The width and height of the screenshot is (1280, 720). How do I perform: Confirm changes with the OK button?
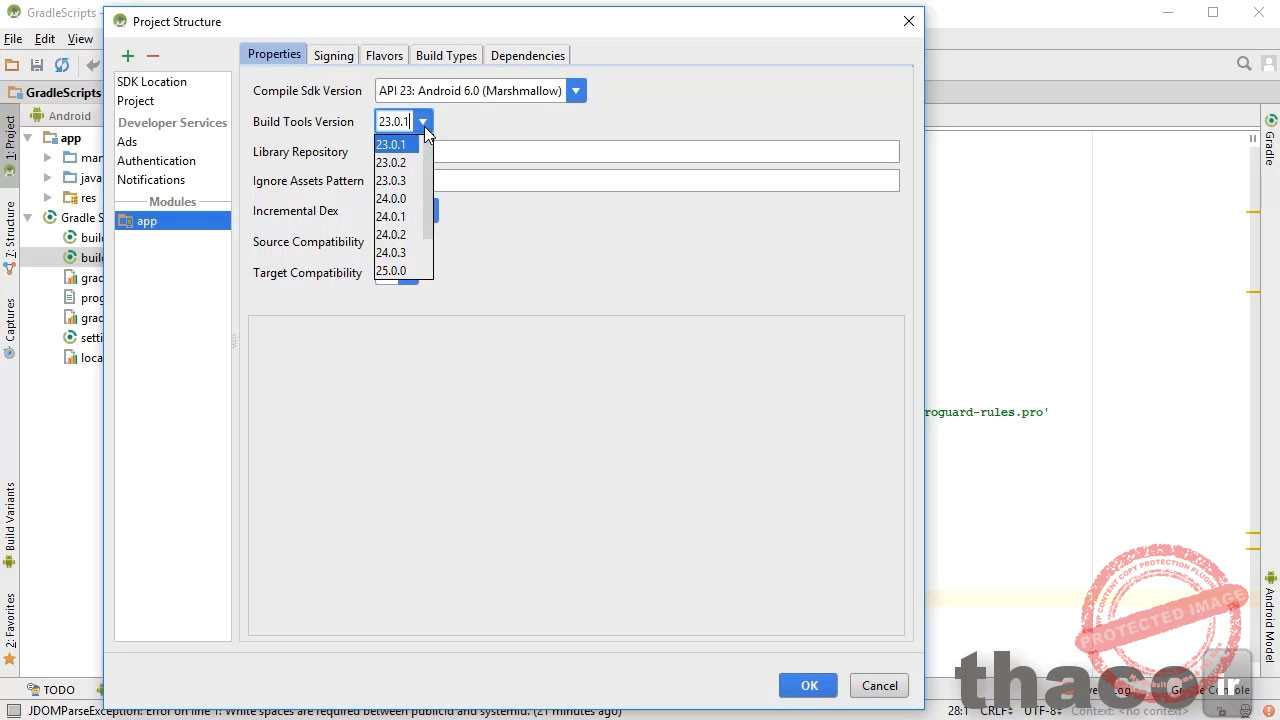[808, 685]
